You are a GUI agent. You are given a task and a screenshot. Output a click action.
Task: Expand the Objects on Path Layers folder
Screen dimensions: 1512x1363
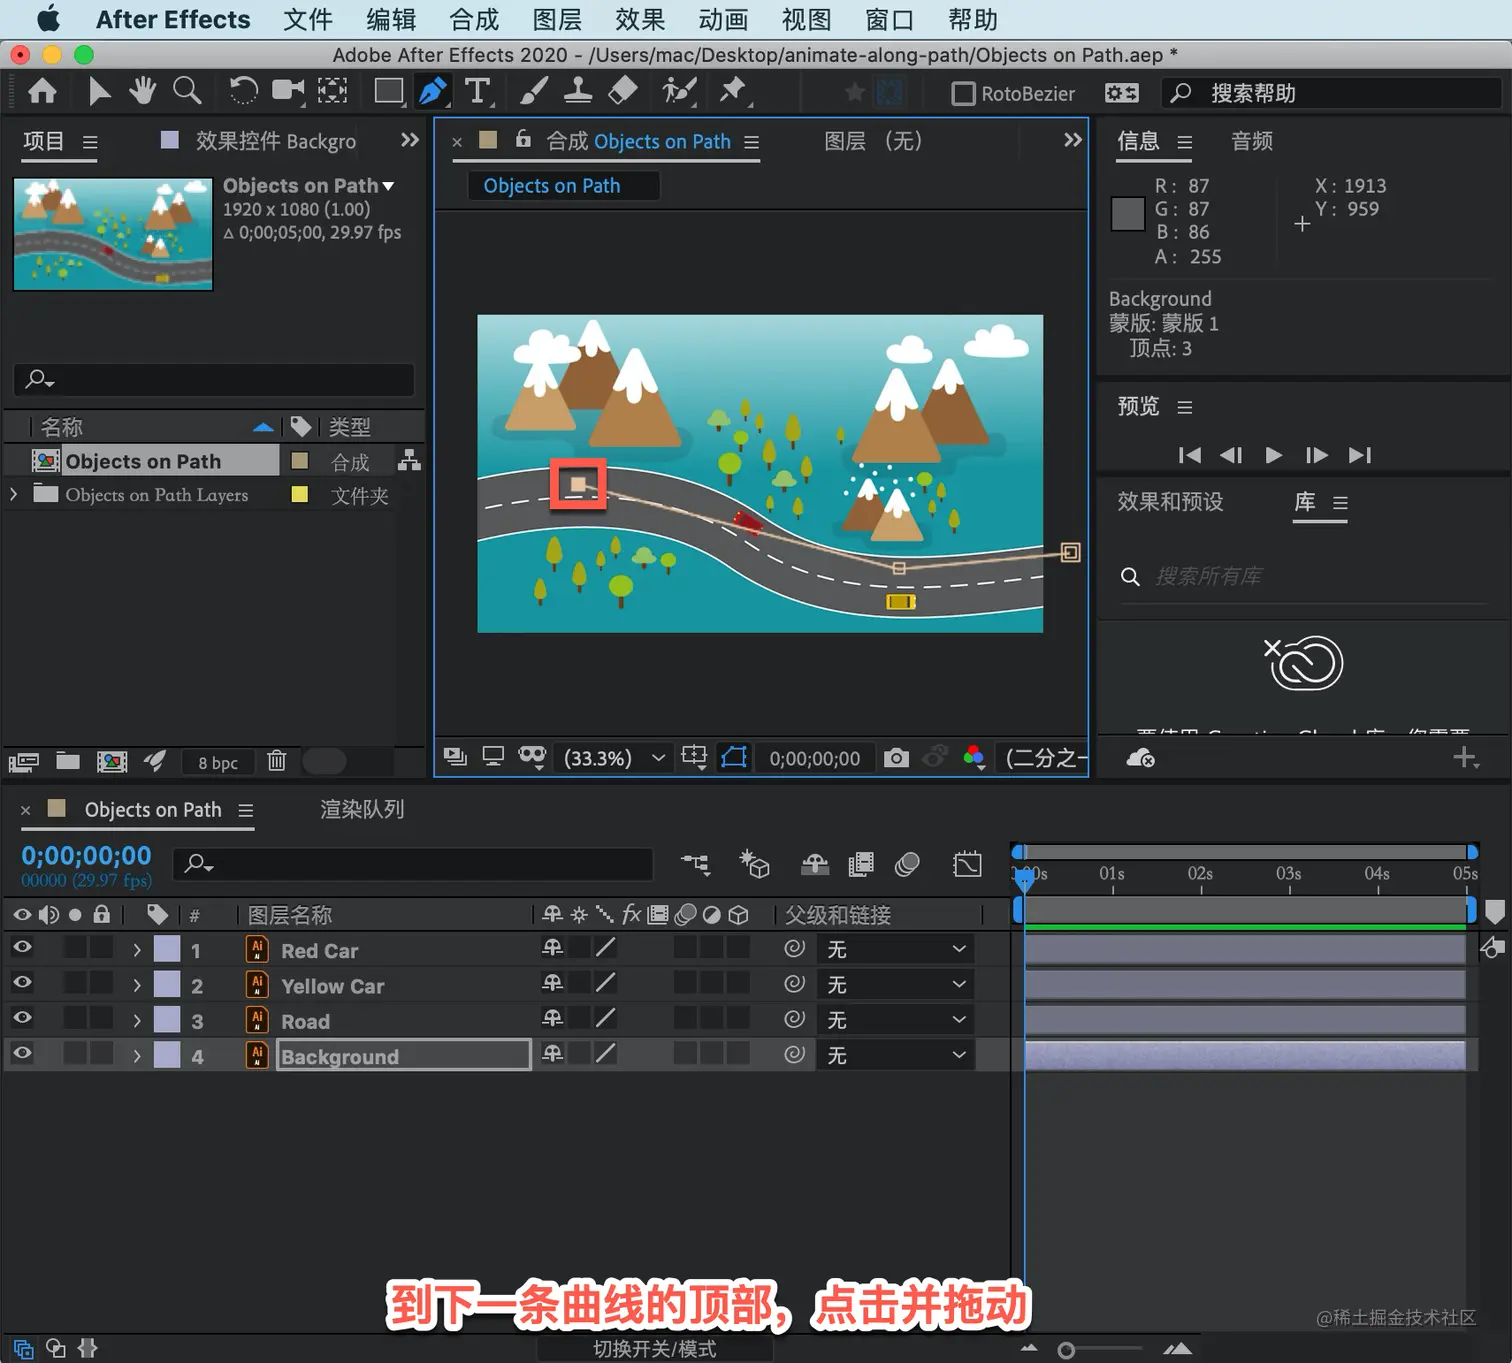coord(13,494)
